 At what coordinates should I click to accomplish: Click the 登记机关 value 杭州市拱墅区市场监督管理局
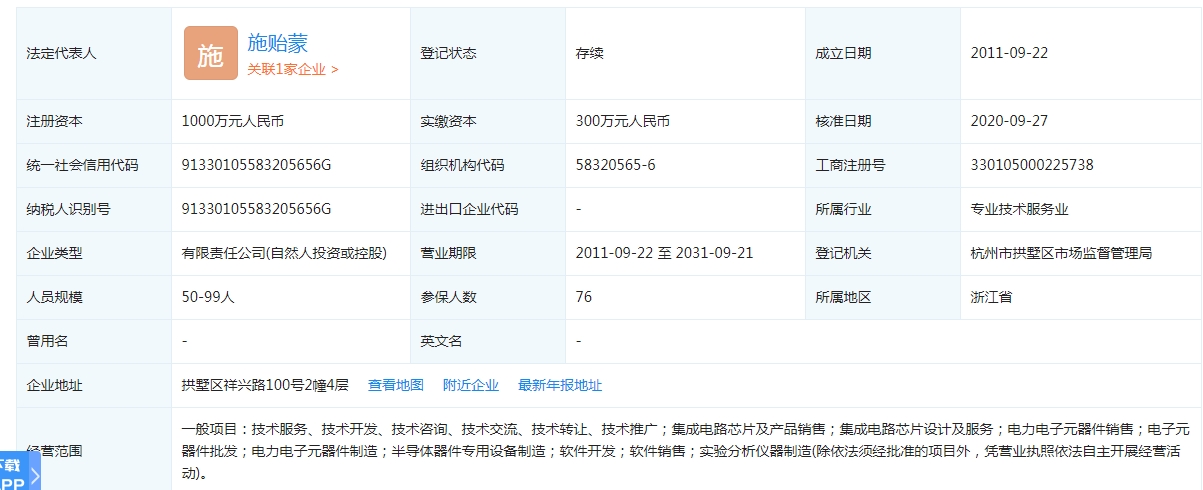coord(1061,253)
